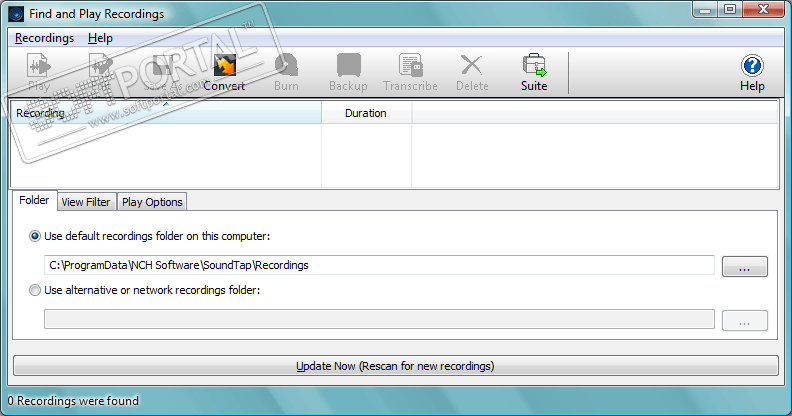Close the Find and Play Recordings window
The height and width of the screenshot is (416, 792).
763,9
